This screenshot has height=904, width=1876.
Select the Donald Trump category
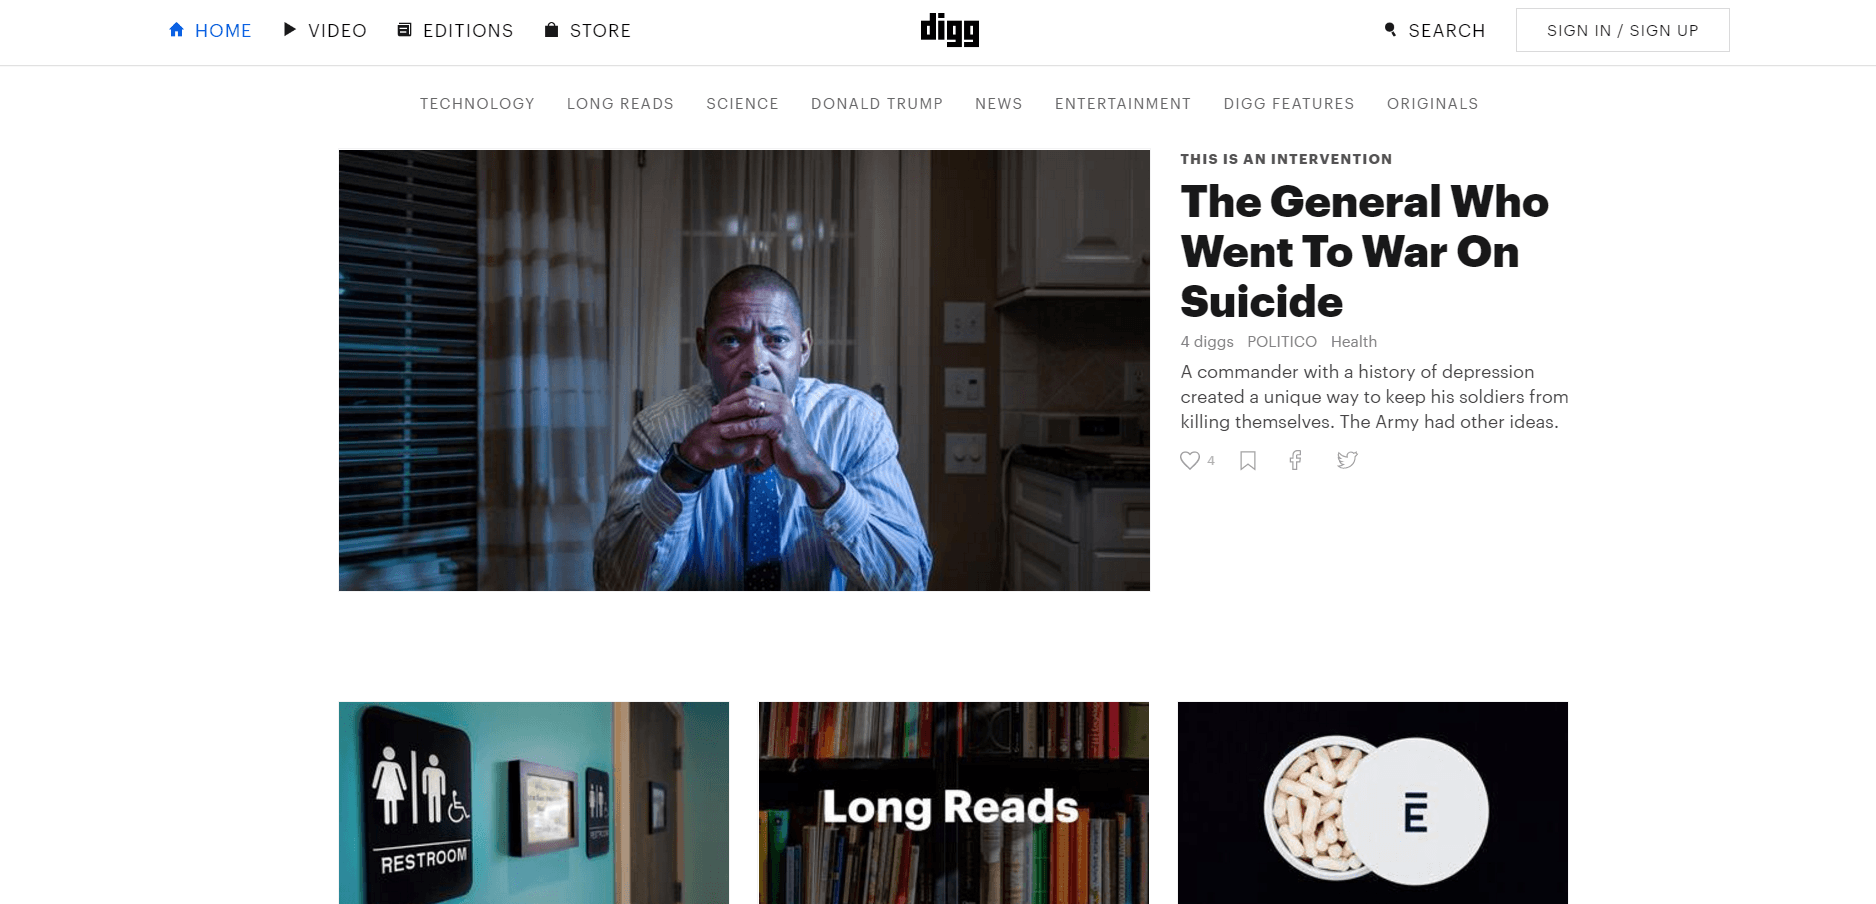[x=877, y=104]
